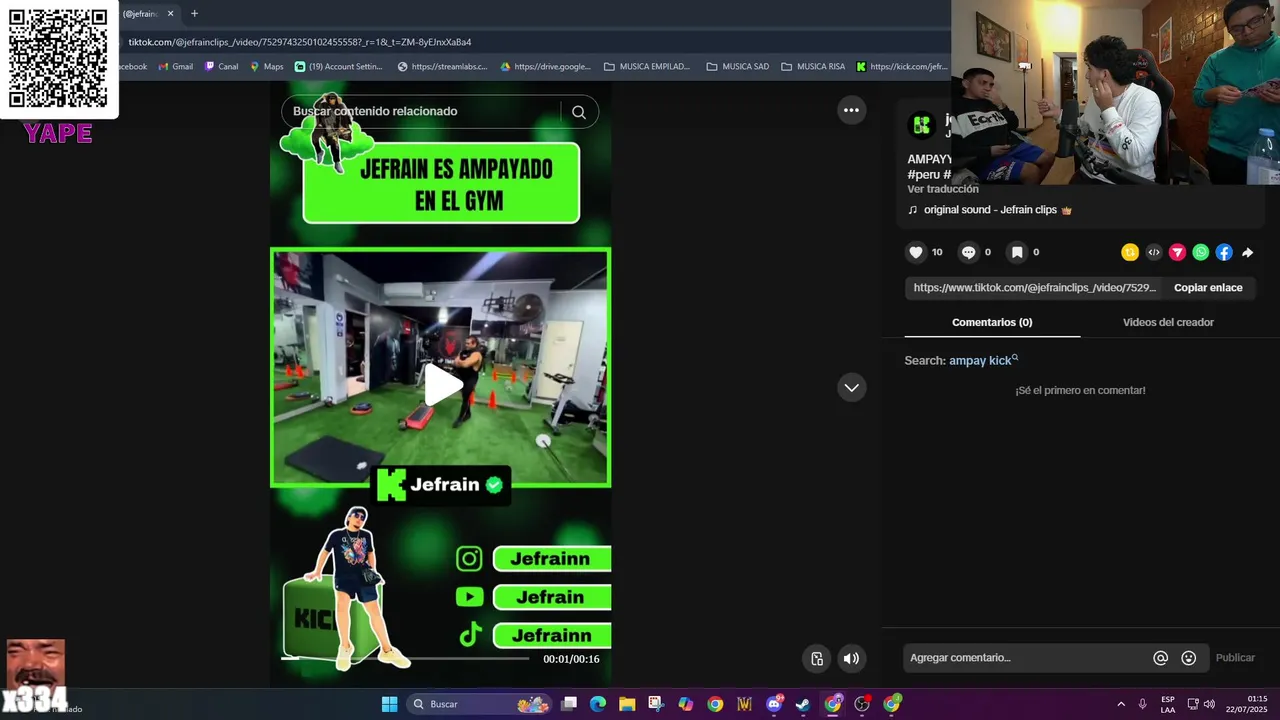The height and width of the screenshot is (720, 1280).
Task: Show hidden system tray icons
Action: click(x=1121, y=704)
